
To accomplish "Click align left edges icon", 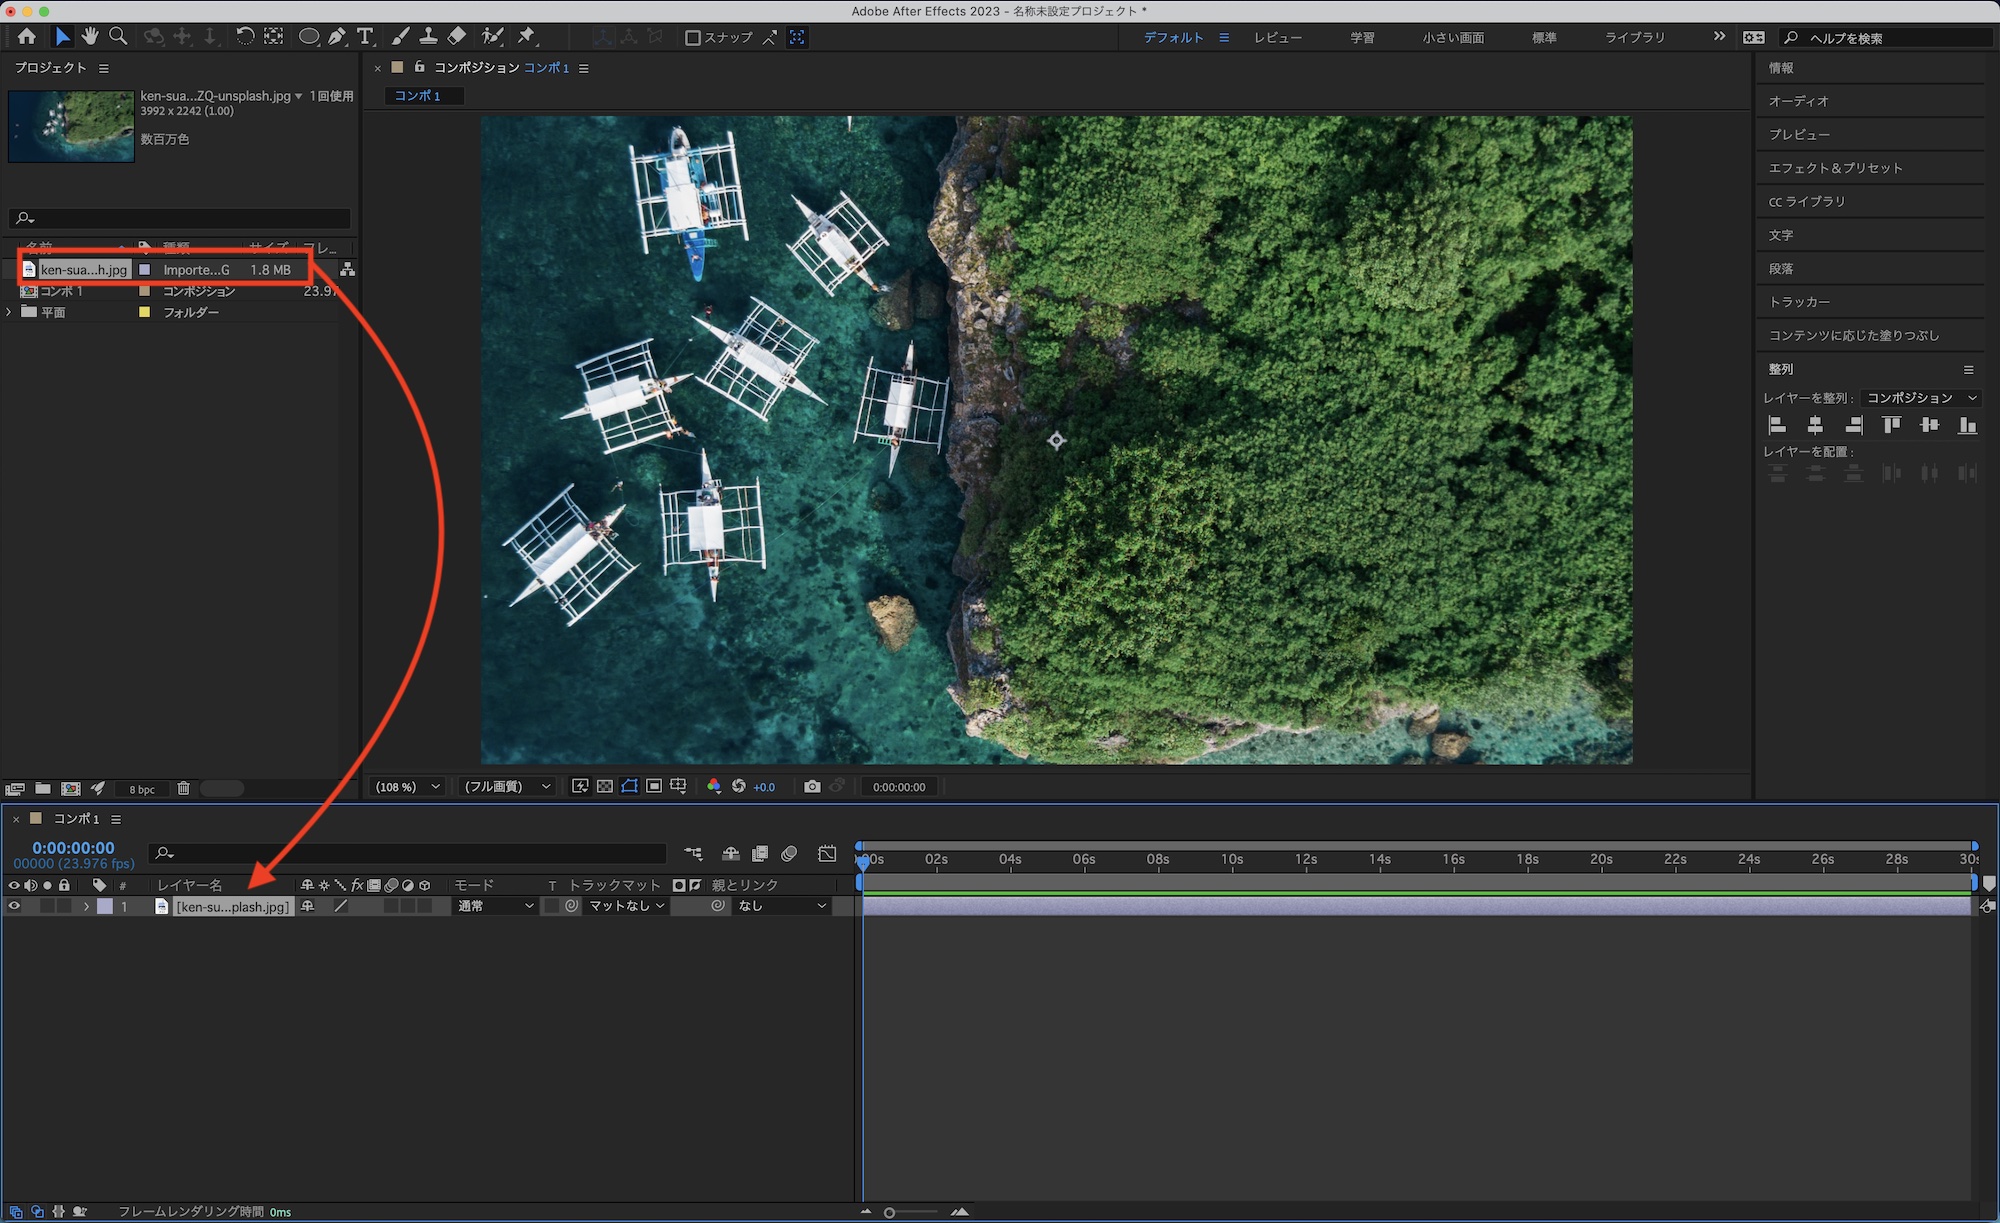I will pos(1777,426).
